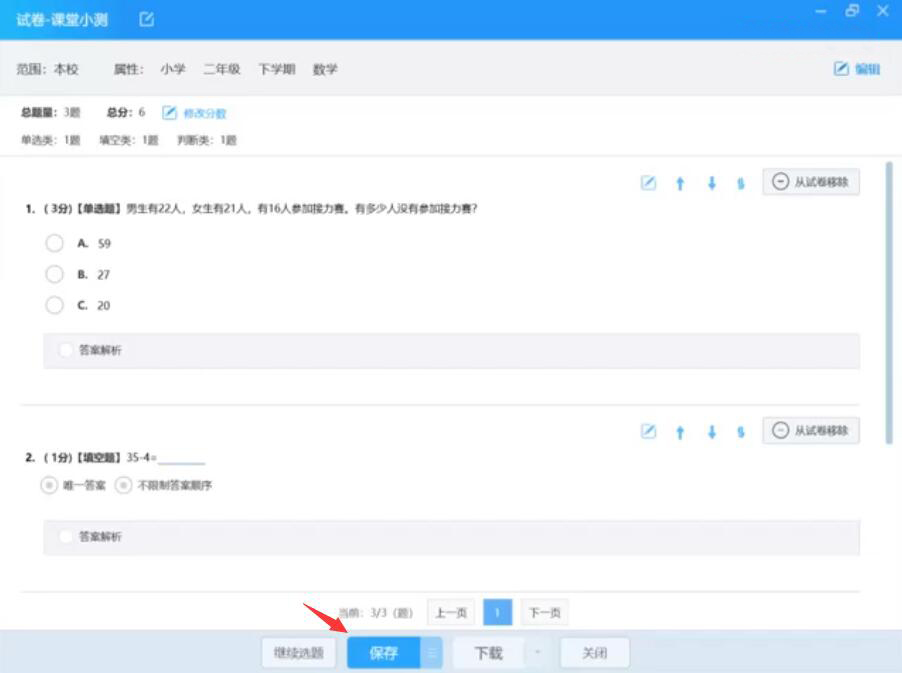902x673 pixels.
Task: Select the 不限制答案顺序 radio option
Action: tap(123, 485)
